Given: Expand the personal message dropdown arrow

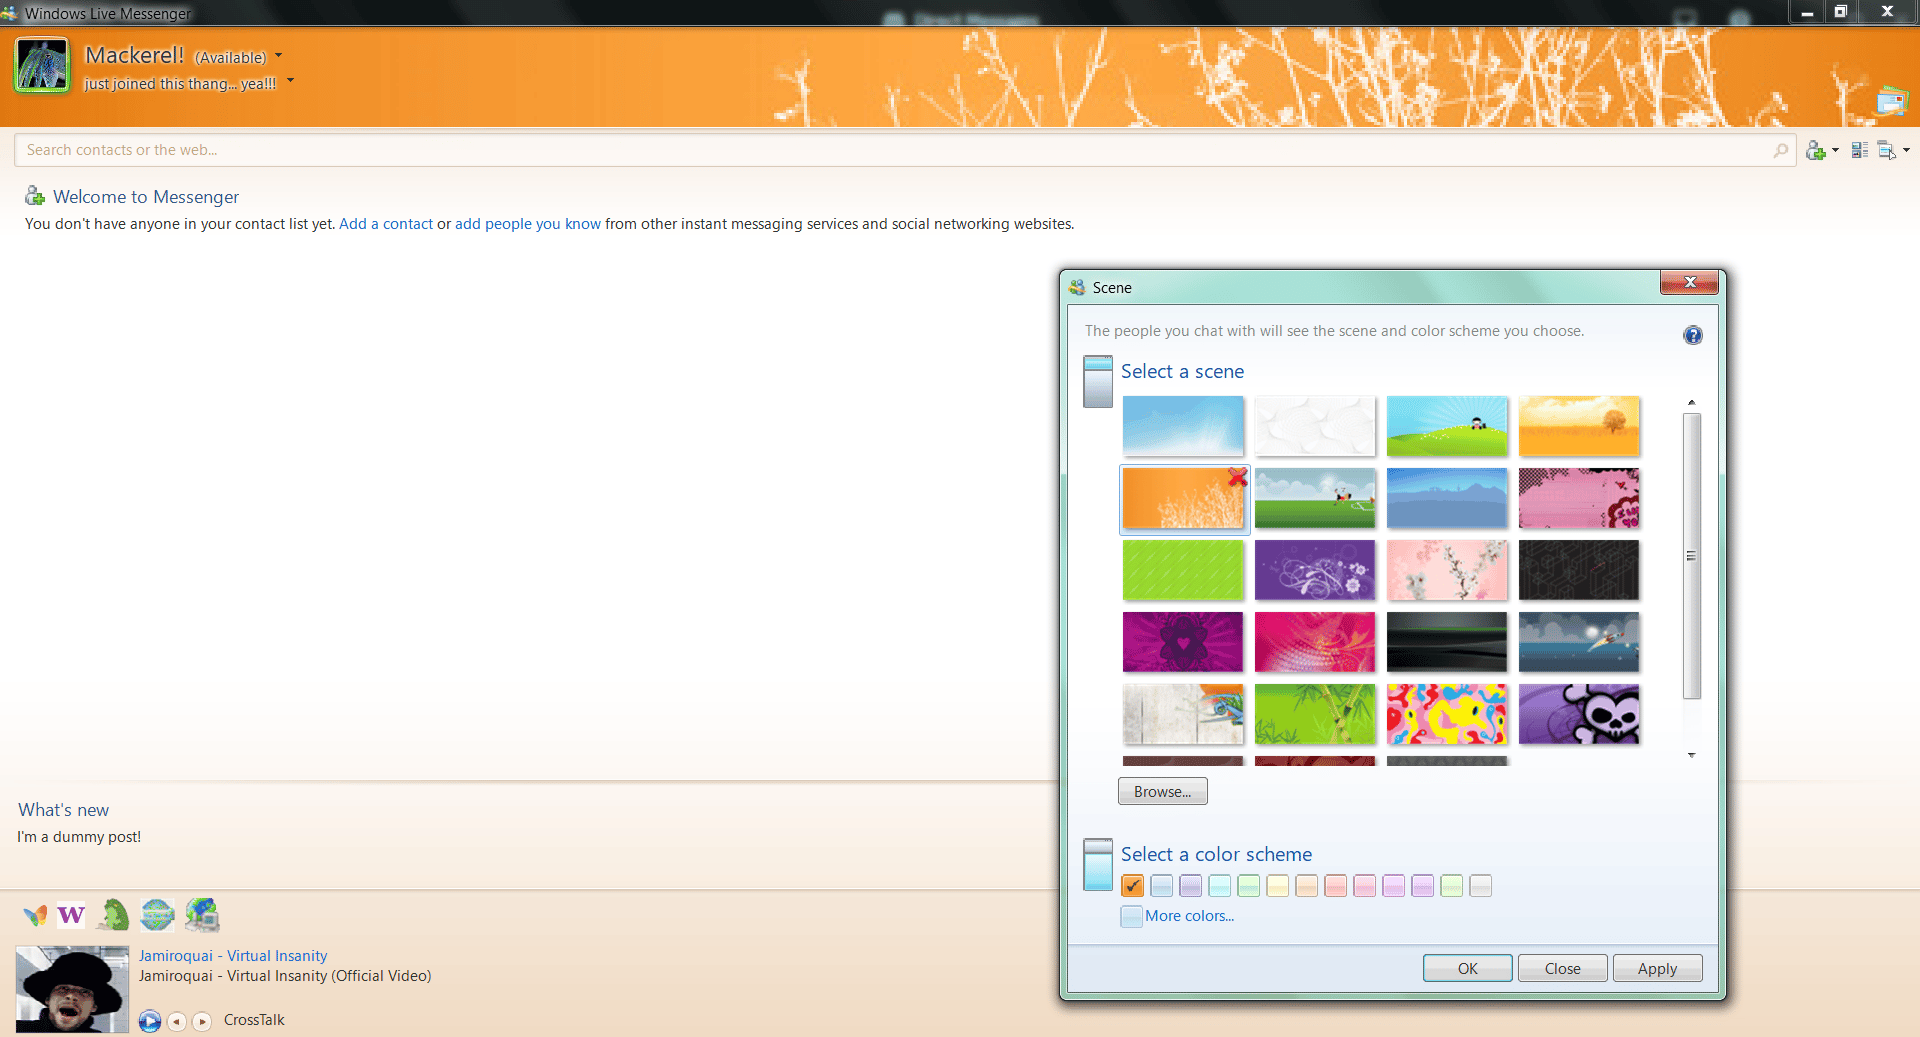Looking at the screenshot, I should 291,80.
